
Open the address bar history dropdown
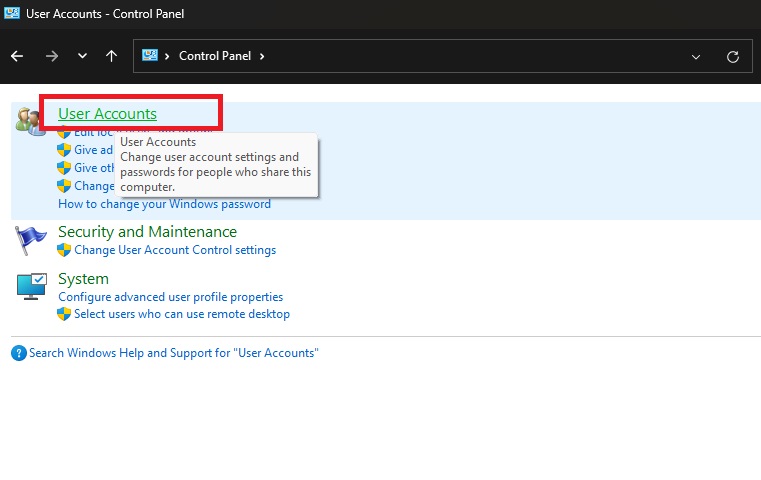695,57
